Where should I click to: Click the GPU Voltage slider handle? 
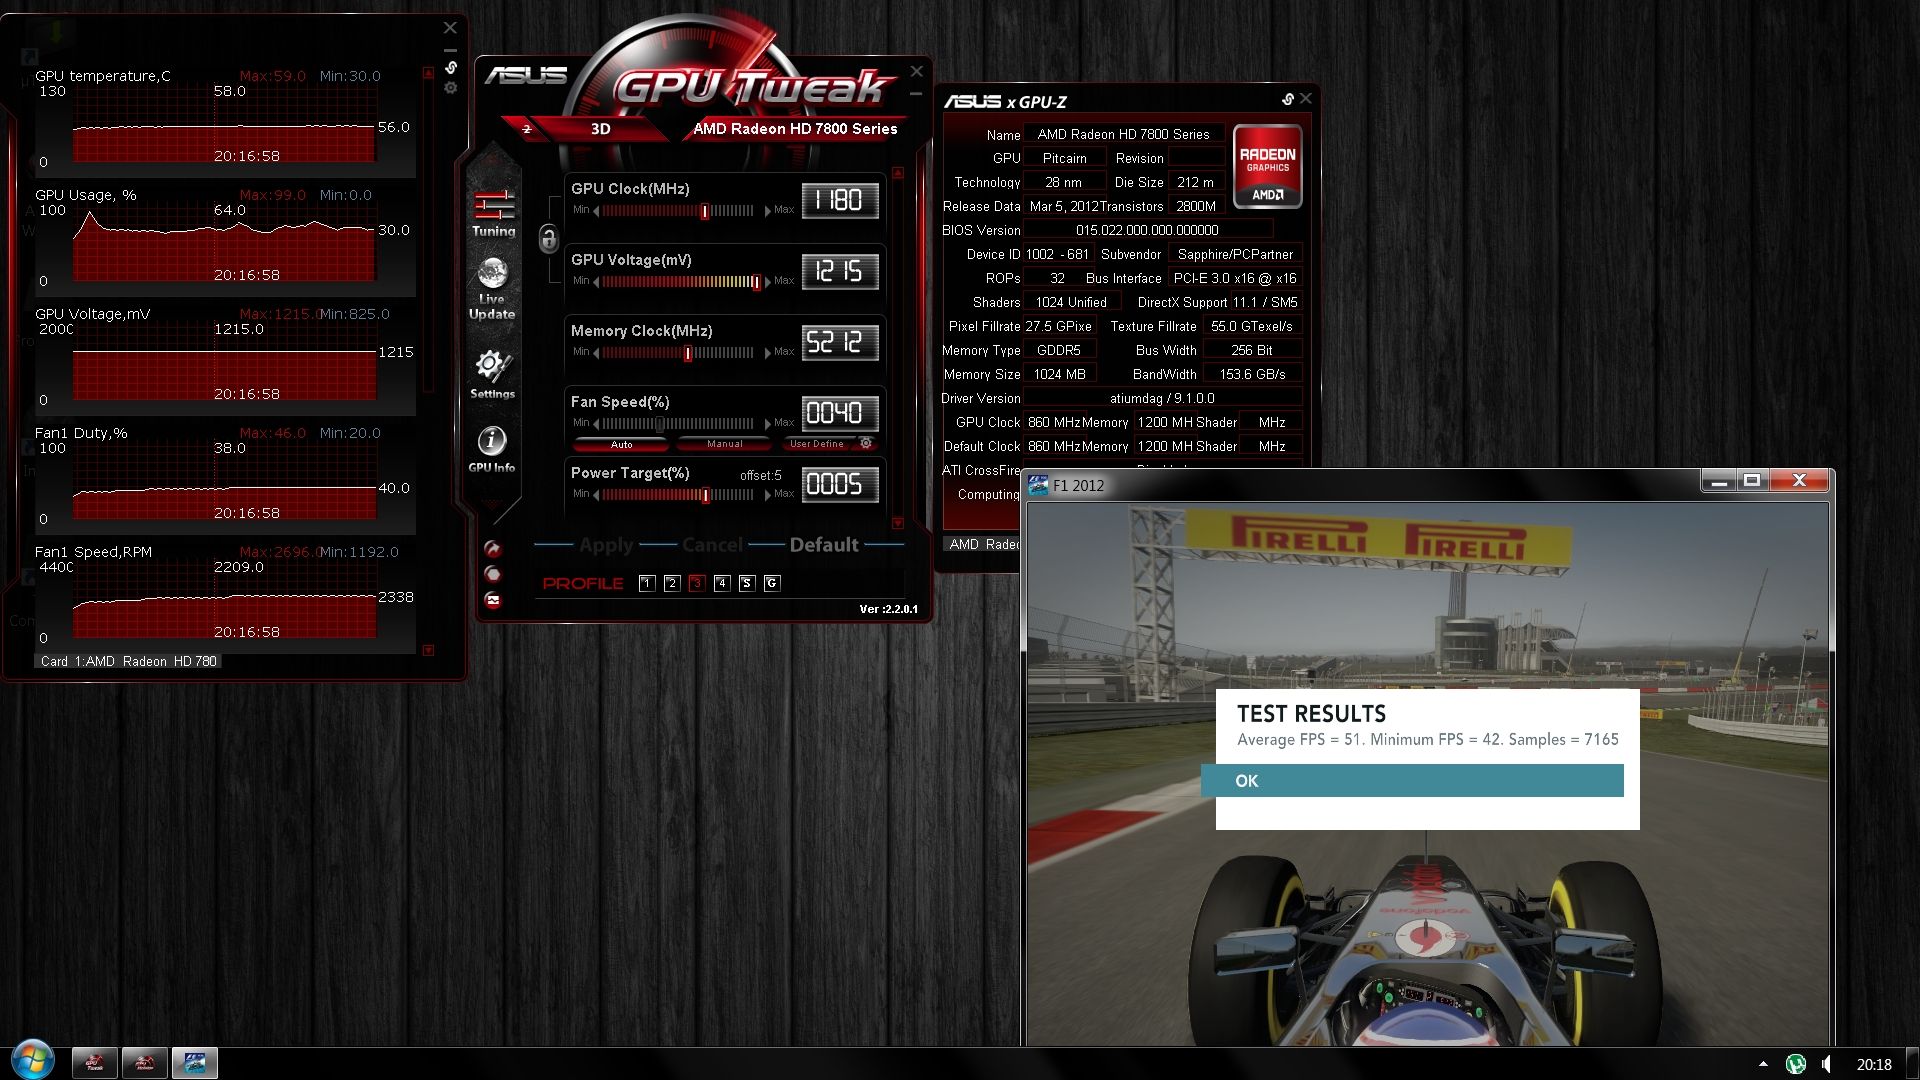click(756, 282)
